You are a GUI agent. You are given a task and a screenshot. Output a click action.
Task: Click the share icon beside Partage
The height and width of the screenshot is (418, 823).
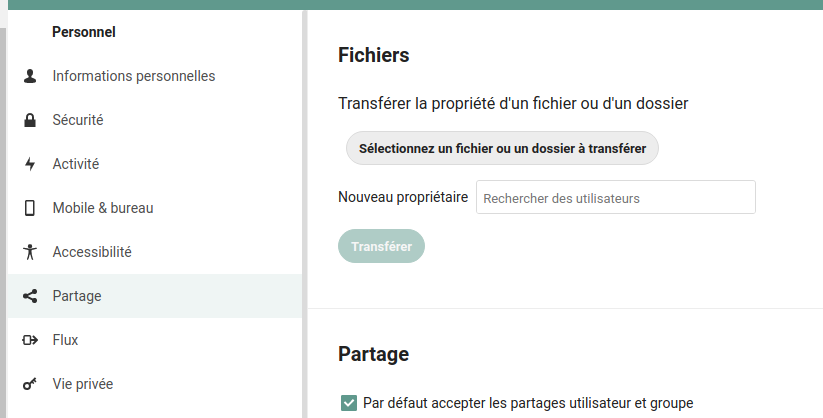[x=30, y=296]
